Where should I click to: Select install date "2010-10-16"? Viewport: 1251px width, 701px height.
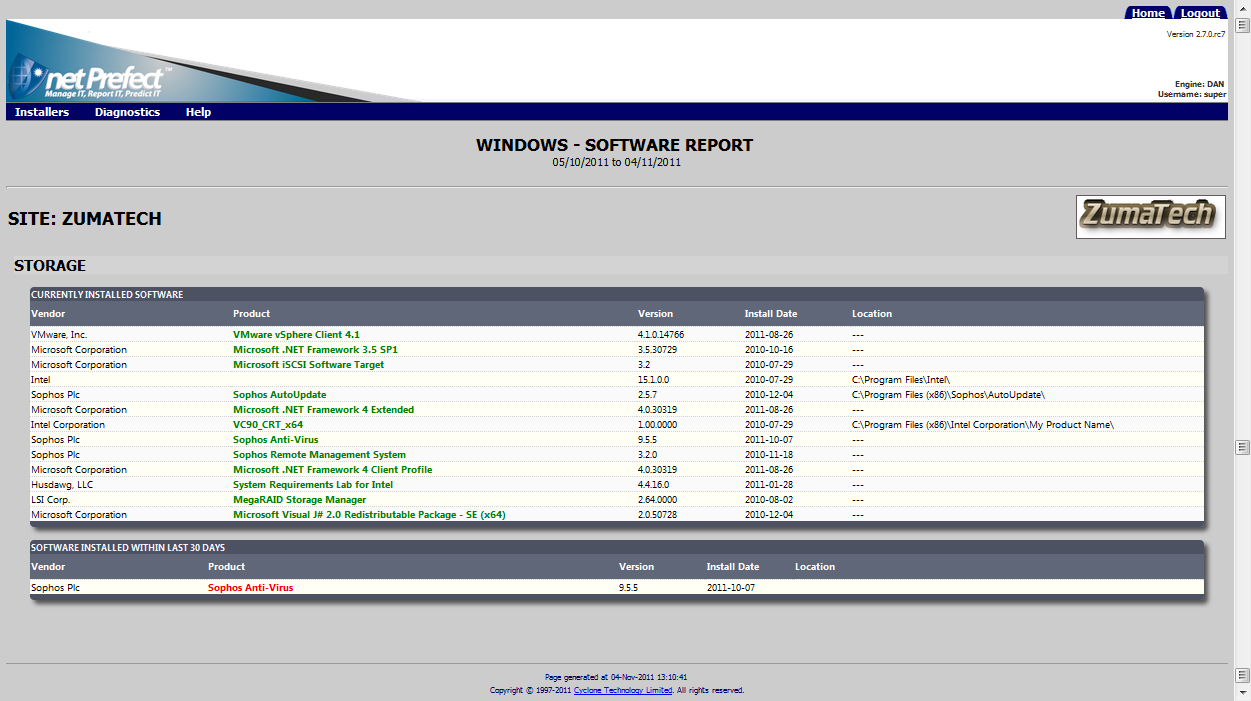[x=769, y=350]
